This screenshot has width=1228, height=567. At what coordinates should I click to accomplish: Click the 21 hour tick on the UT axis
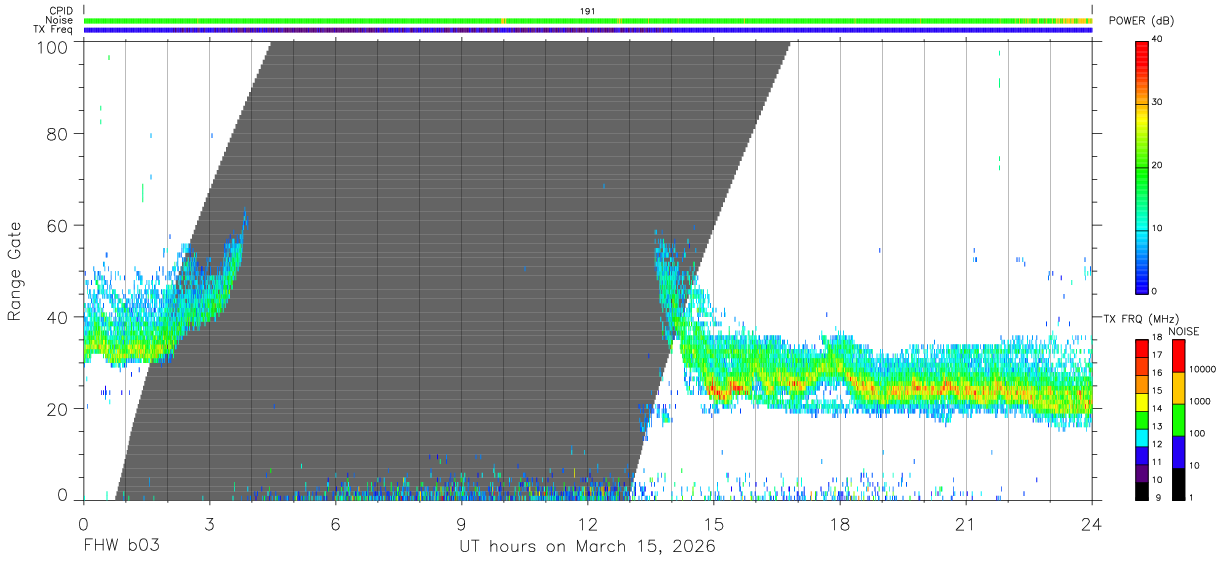[x=966, y=524]
